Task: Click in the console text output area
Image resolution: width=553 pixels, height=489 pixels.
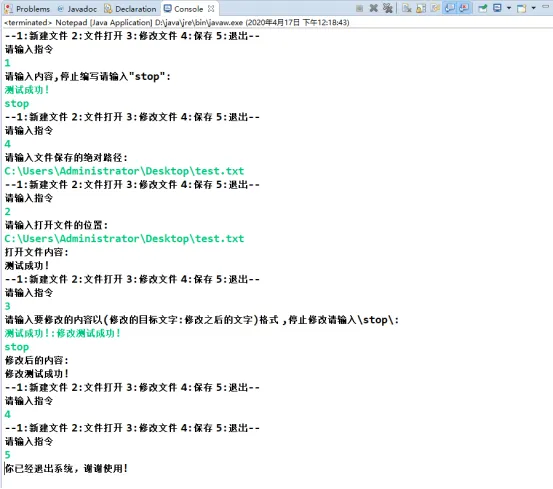Action: [276, 257]
